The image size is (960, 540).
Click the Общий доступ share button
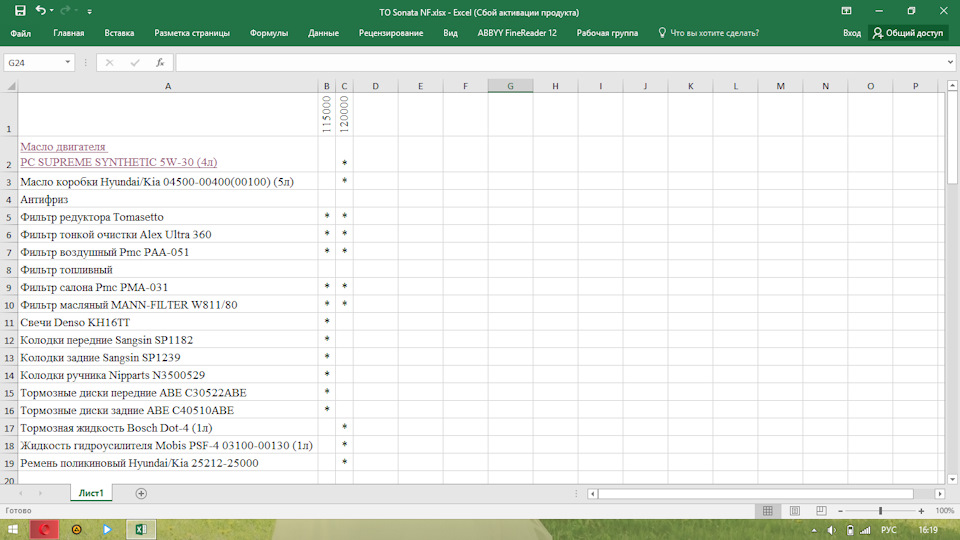(909, 33)
